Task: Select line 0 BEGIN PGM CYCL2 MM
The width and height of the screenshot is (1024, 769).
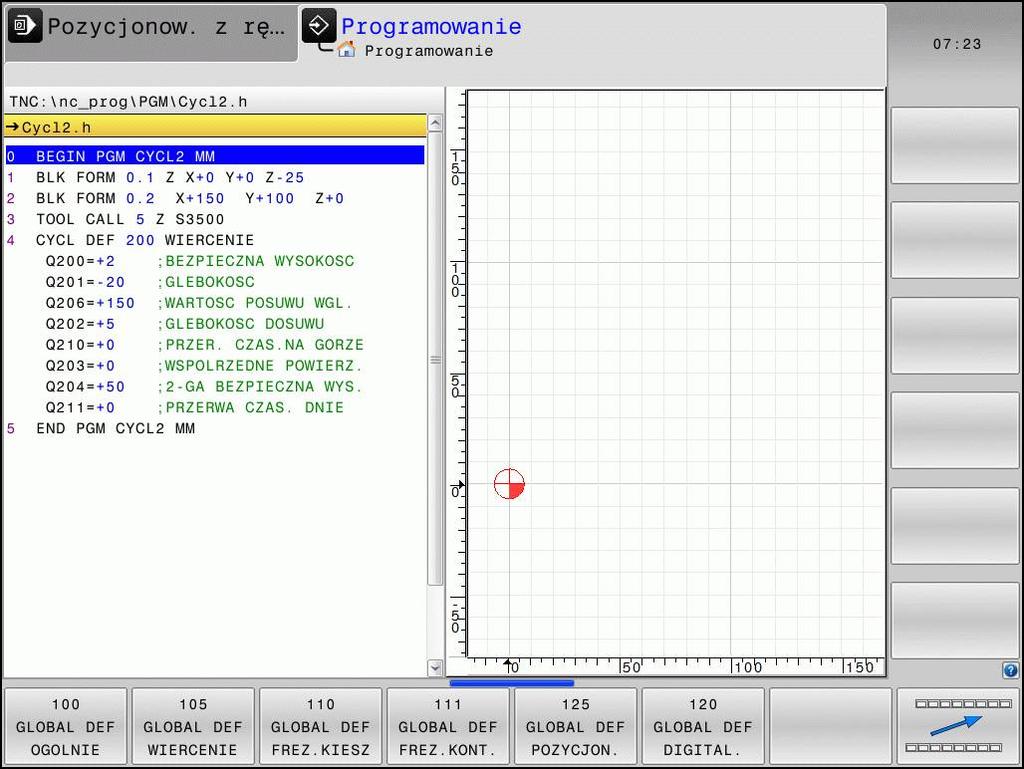Action: [x=215, y=156]
